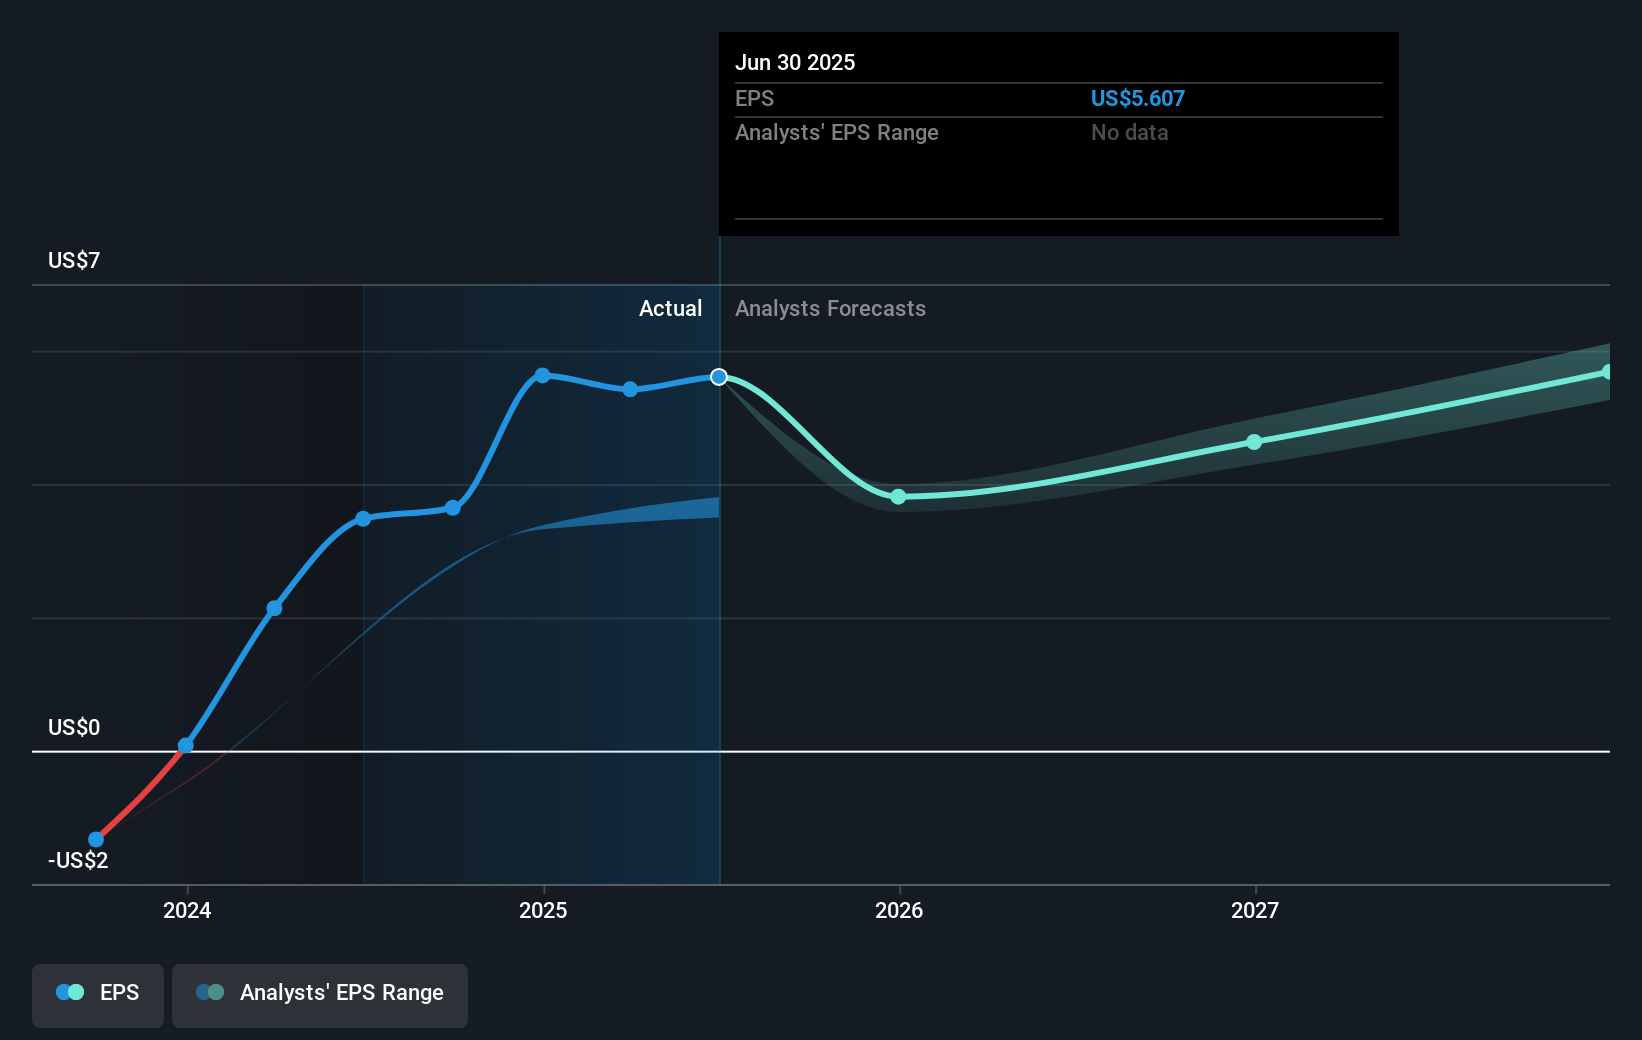Toggle the Actual period highlight
The height and width of the screenshot is (1040, 1642).
670,309
